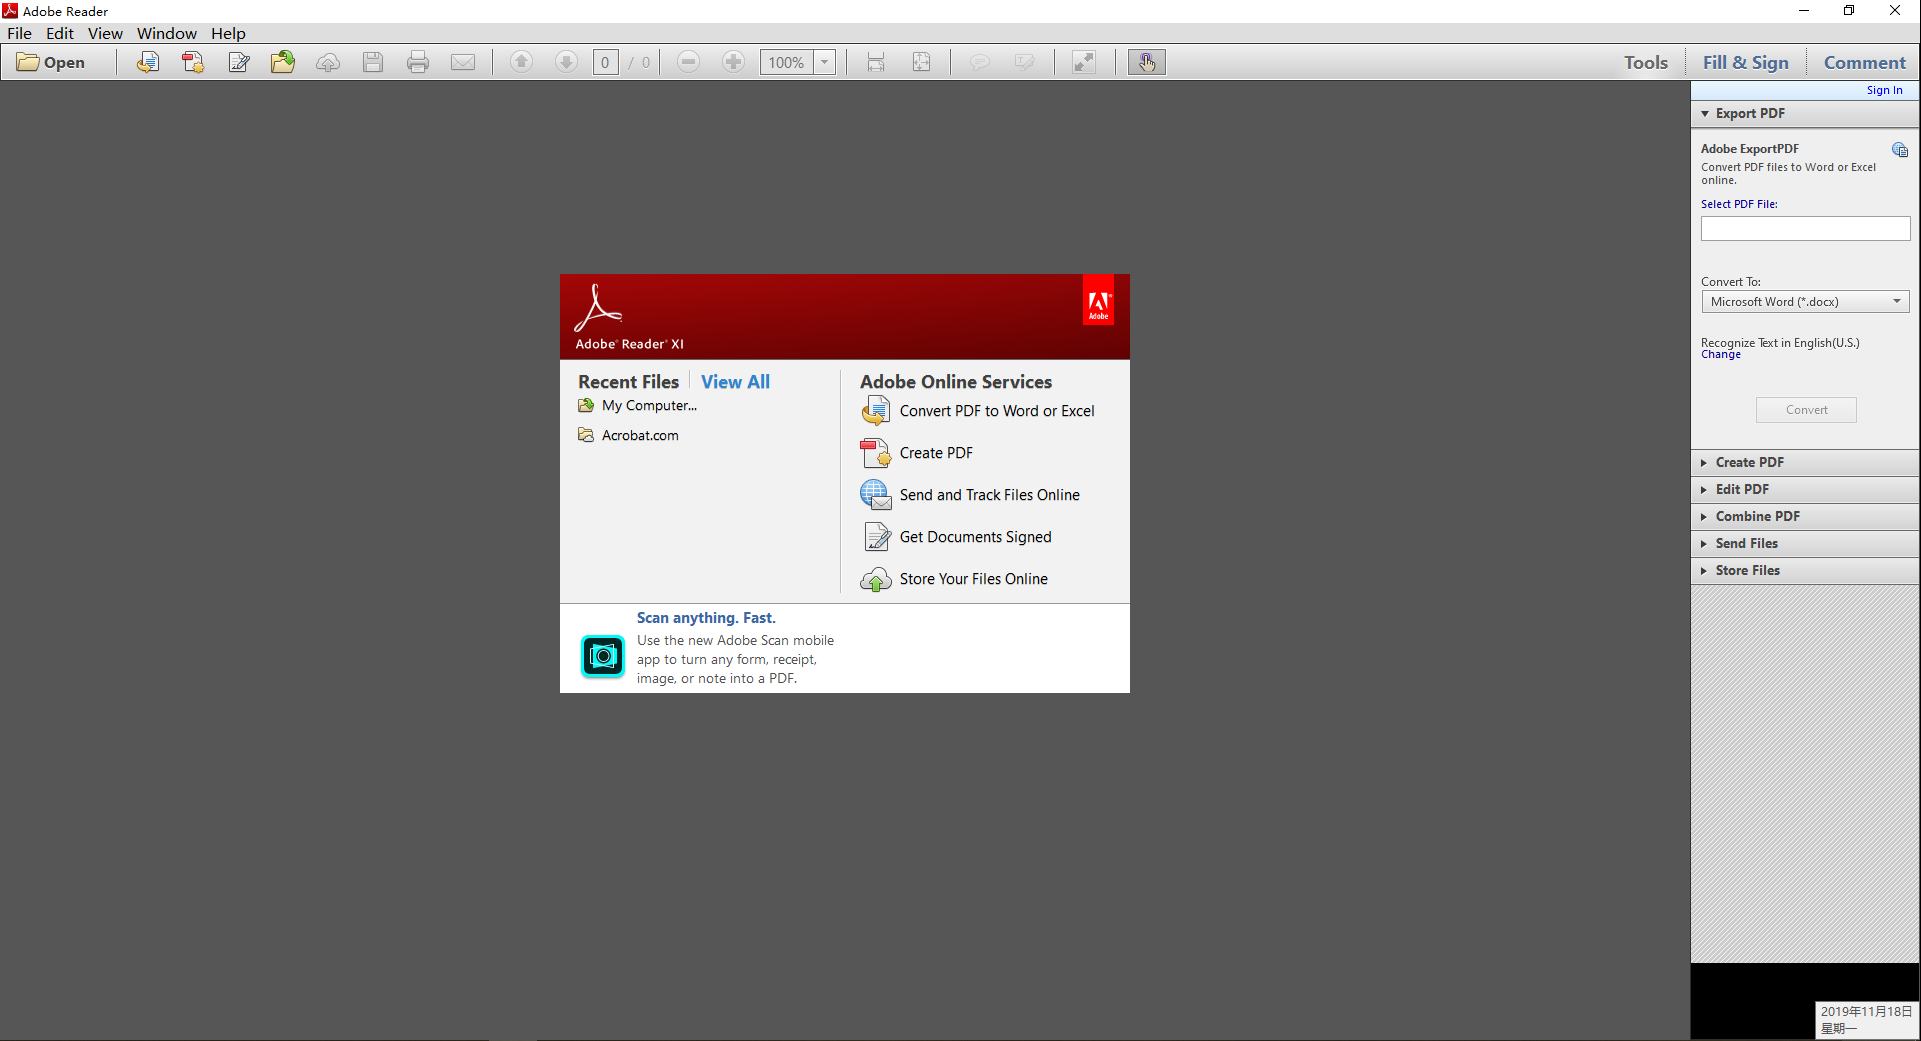Click the previous page up arrow icon
The height and width of the screenshot is (1041, 1921).
pyautogui.click(x=521, y=62)
